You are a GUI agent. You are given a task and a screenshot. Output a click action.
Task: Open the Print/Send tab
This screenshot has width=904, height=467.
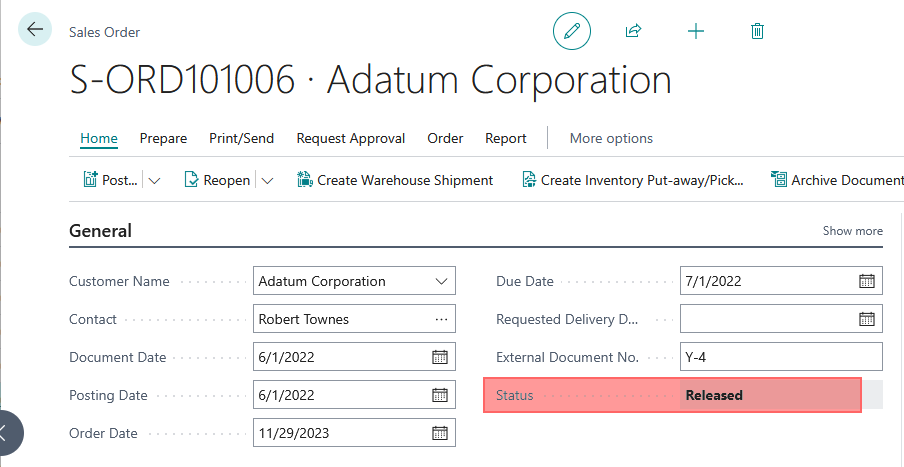[241, 138]
